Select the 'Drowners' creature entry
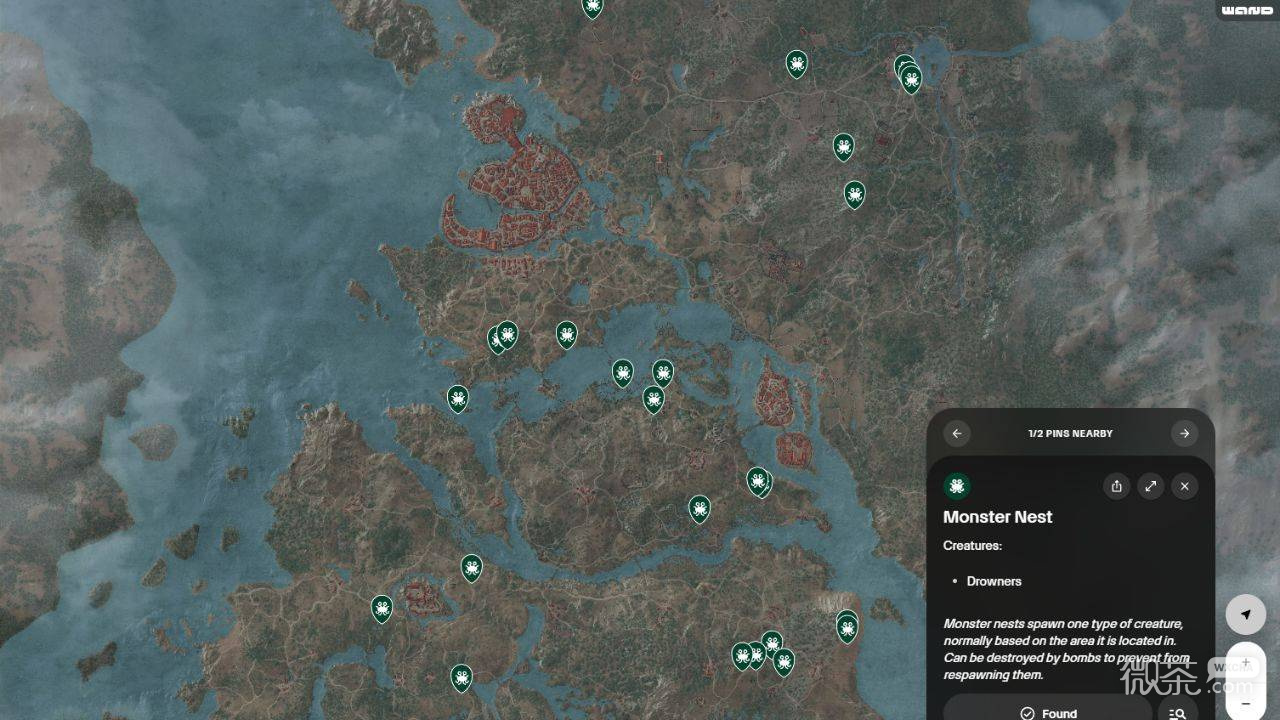The width and height of the screenshot is (1280, 720). [994, 581]
